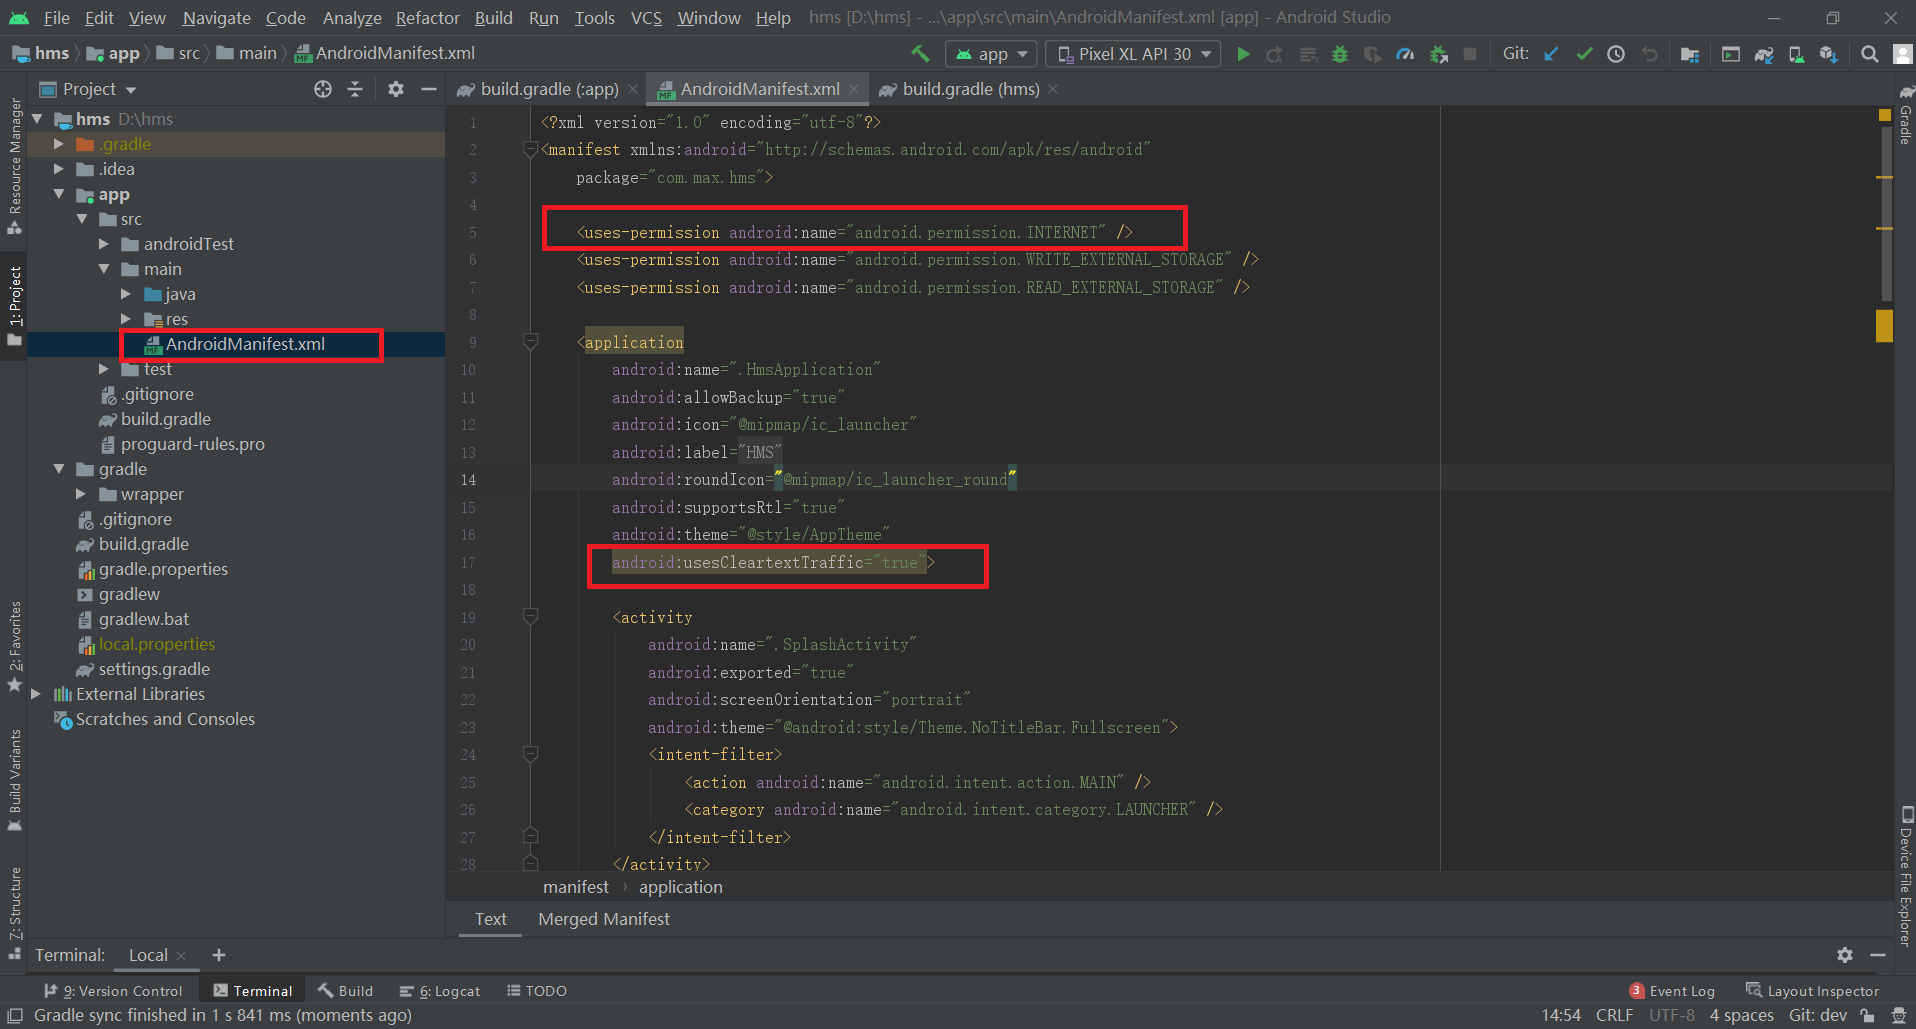Toggle the Build Variants side panel
This screenshot has width=1916, height=1029.
(x=14, y=780)
